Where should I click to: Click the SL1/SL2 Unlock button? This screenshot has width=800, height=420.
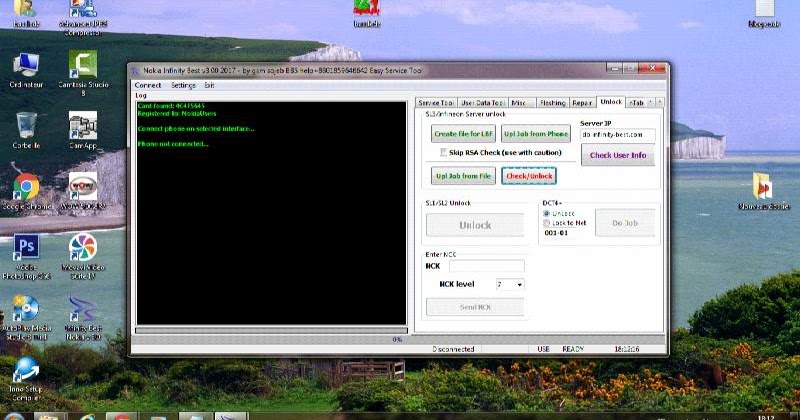[x=475, y=225]
